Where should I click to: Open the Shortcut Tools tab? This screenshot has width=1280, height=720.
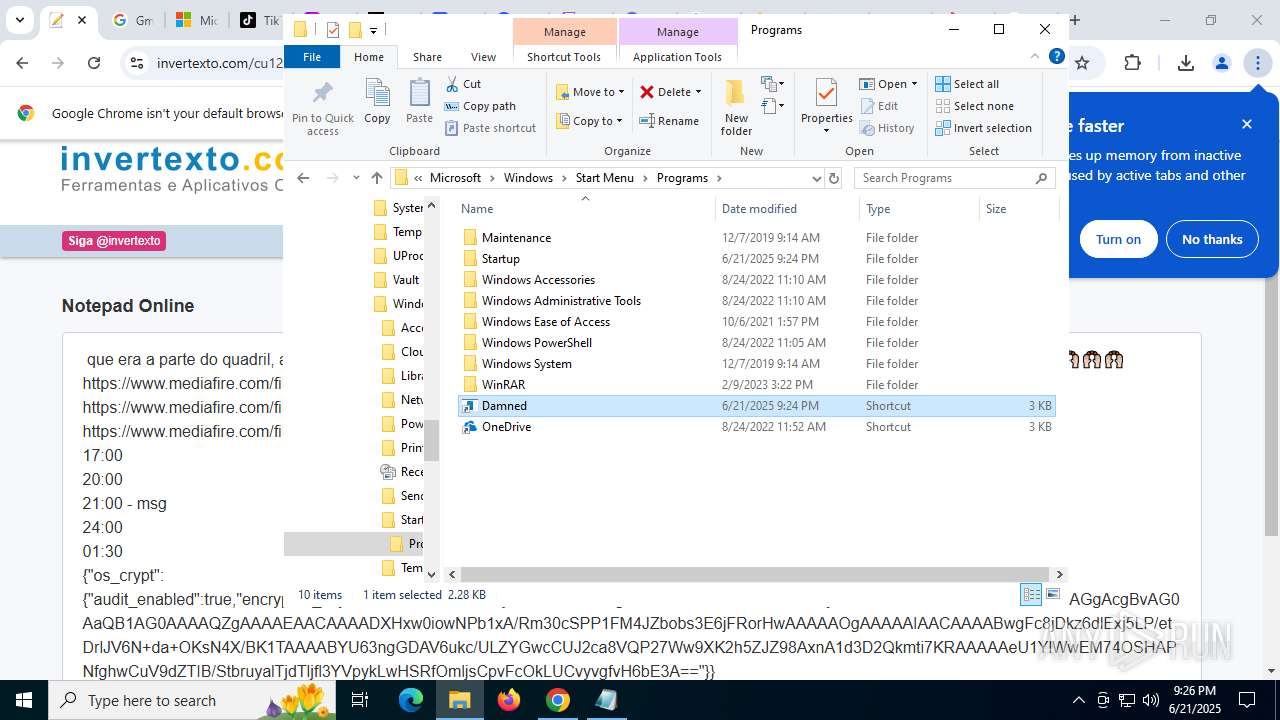tap(564, 57)
